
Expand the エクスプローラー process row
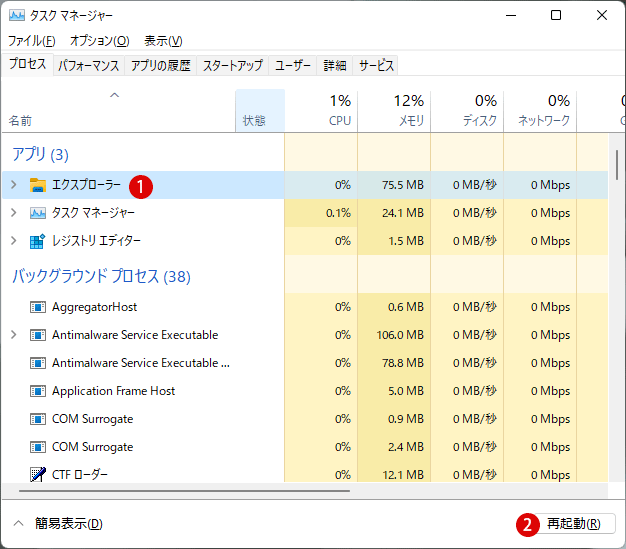pos(14,185)
